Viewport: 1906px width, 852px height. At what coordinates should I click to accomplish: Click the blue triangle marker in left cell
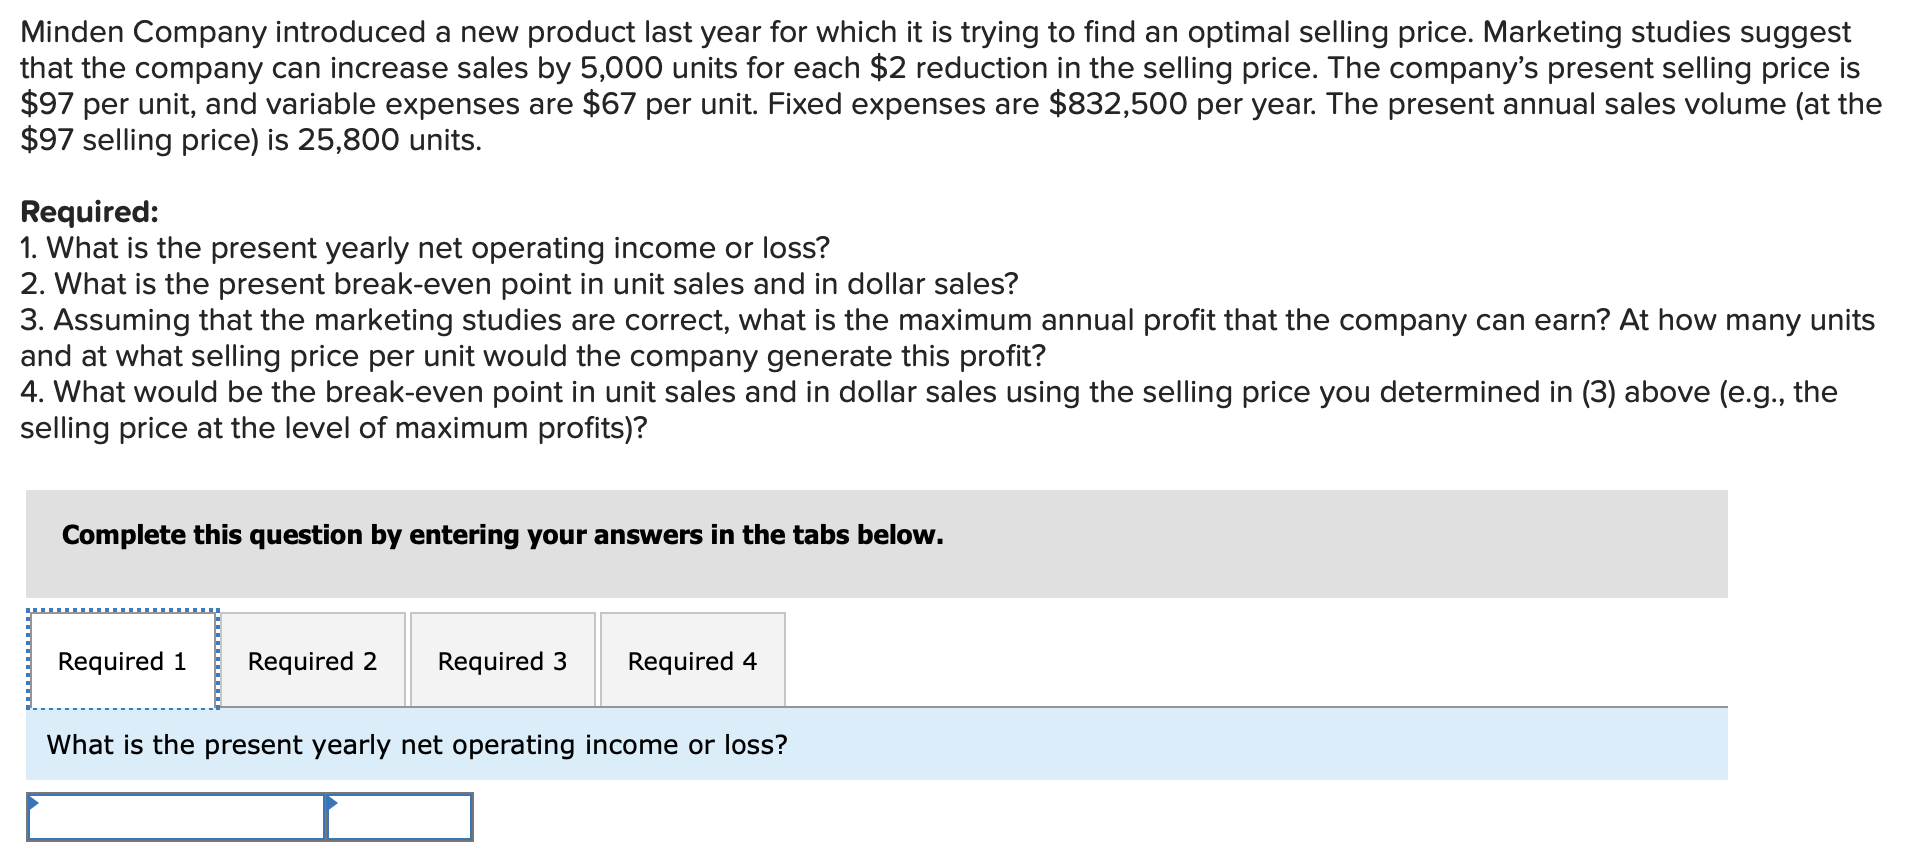(33, 802)
